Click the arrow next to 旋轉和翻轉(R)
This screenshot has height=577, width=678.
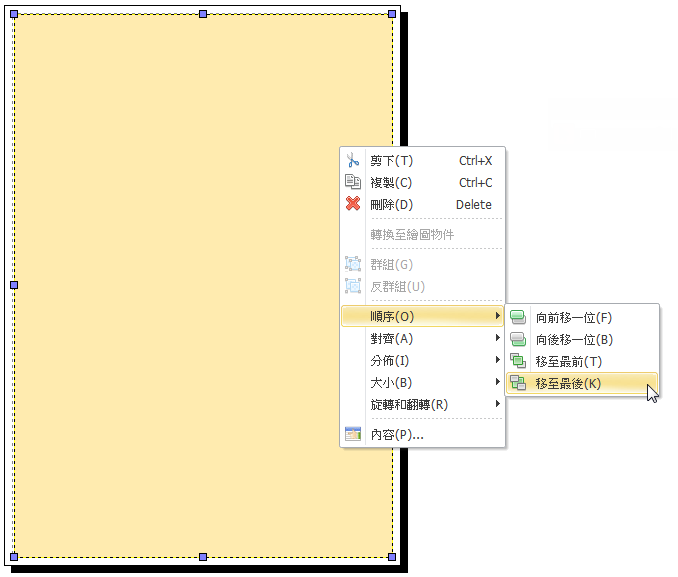(x=498, y=404)
